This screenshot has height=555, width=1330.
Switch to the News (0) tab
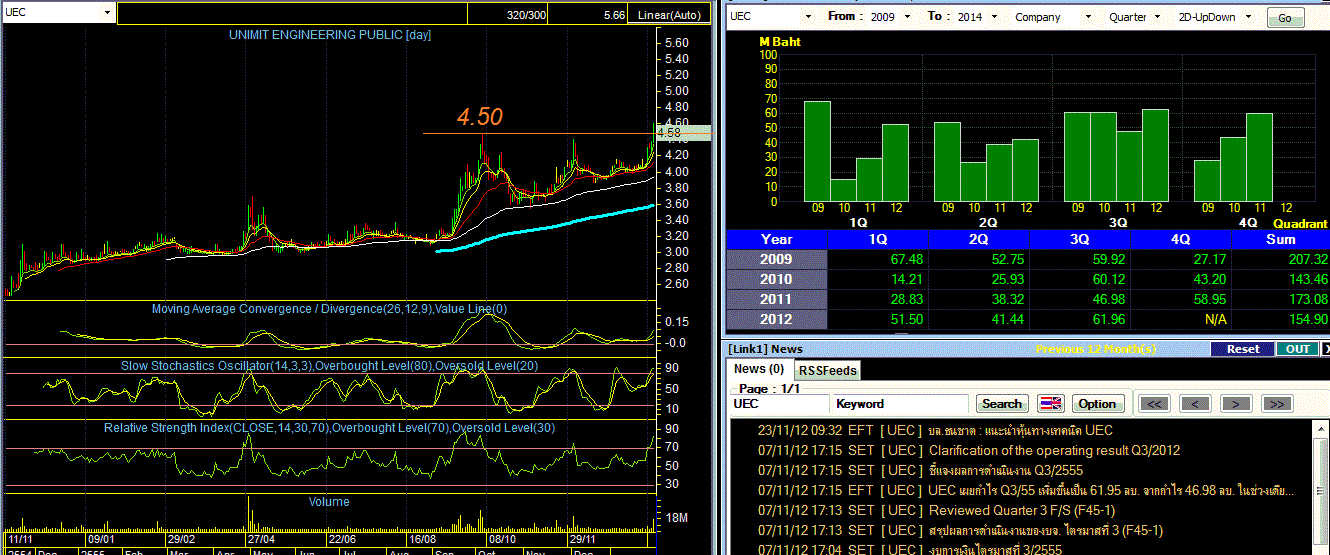coord(759,369)
